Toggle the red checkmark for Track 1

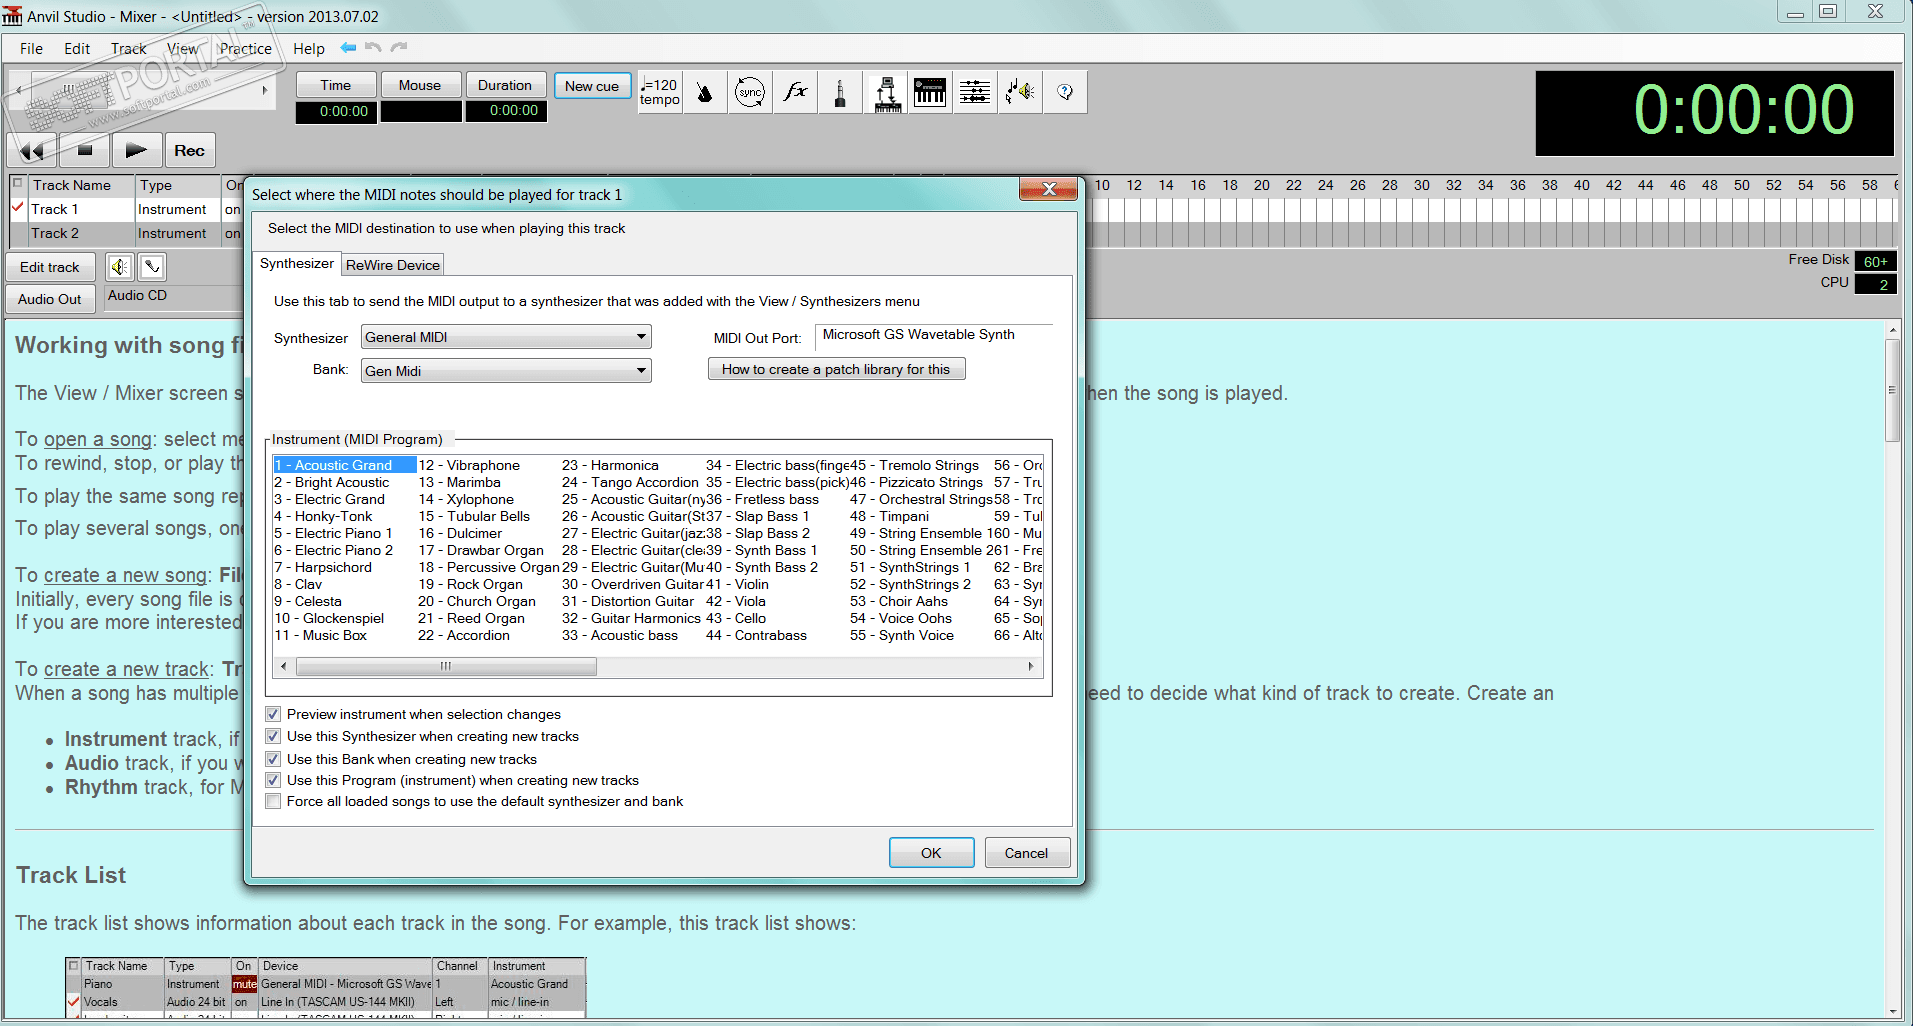pos(18,208)
